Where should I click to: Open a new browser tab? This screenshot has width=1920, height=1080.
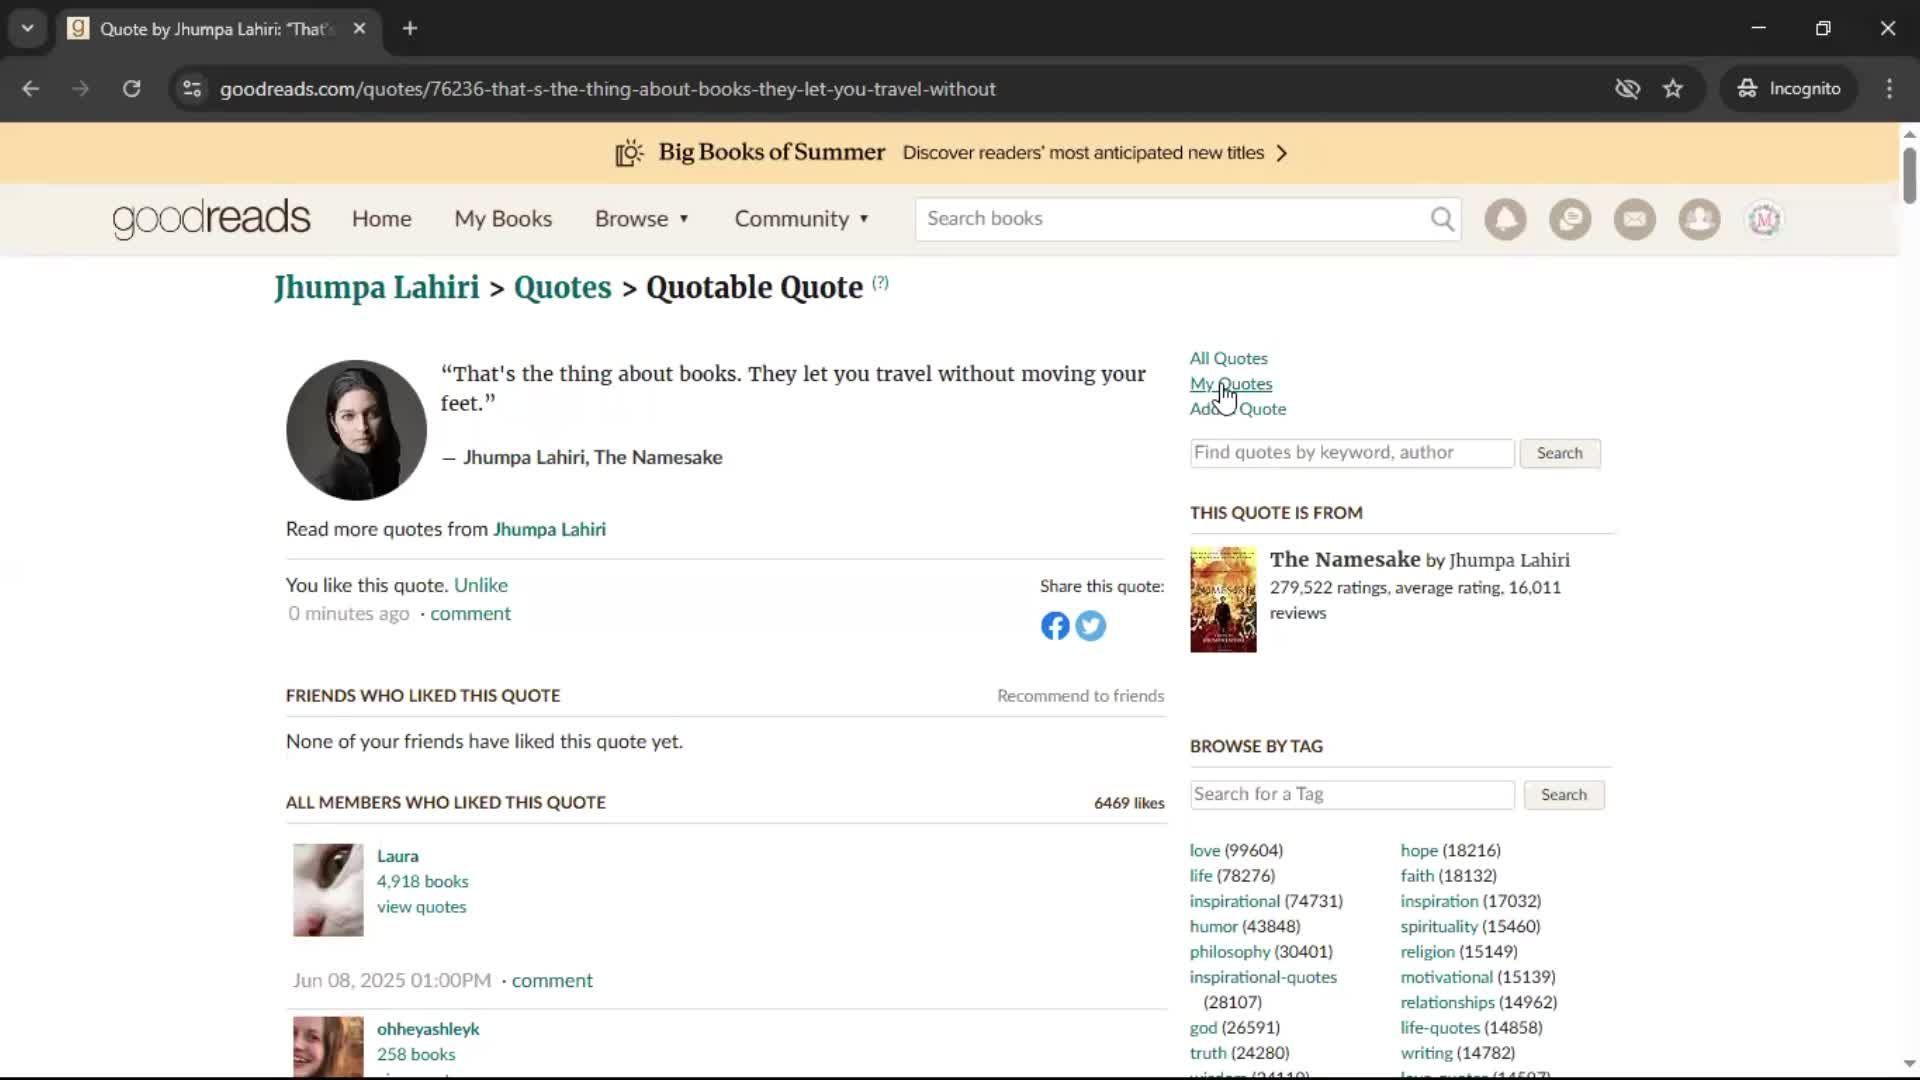tap(410, 29)
